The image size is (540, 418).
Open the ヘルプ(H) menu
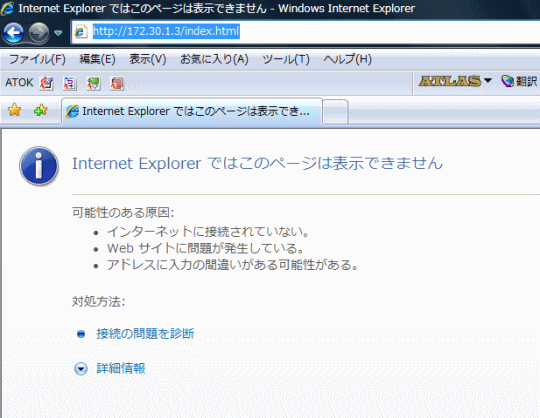(x=347, y=59)
